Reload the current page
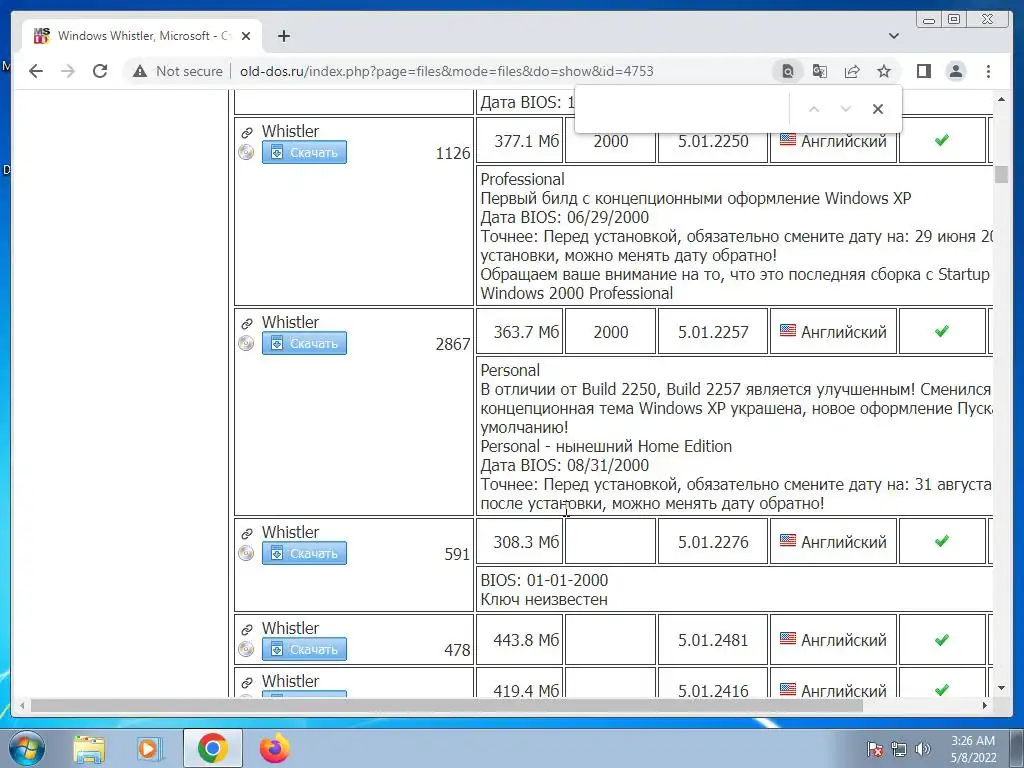 pos(100,71)
